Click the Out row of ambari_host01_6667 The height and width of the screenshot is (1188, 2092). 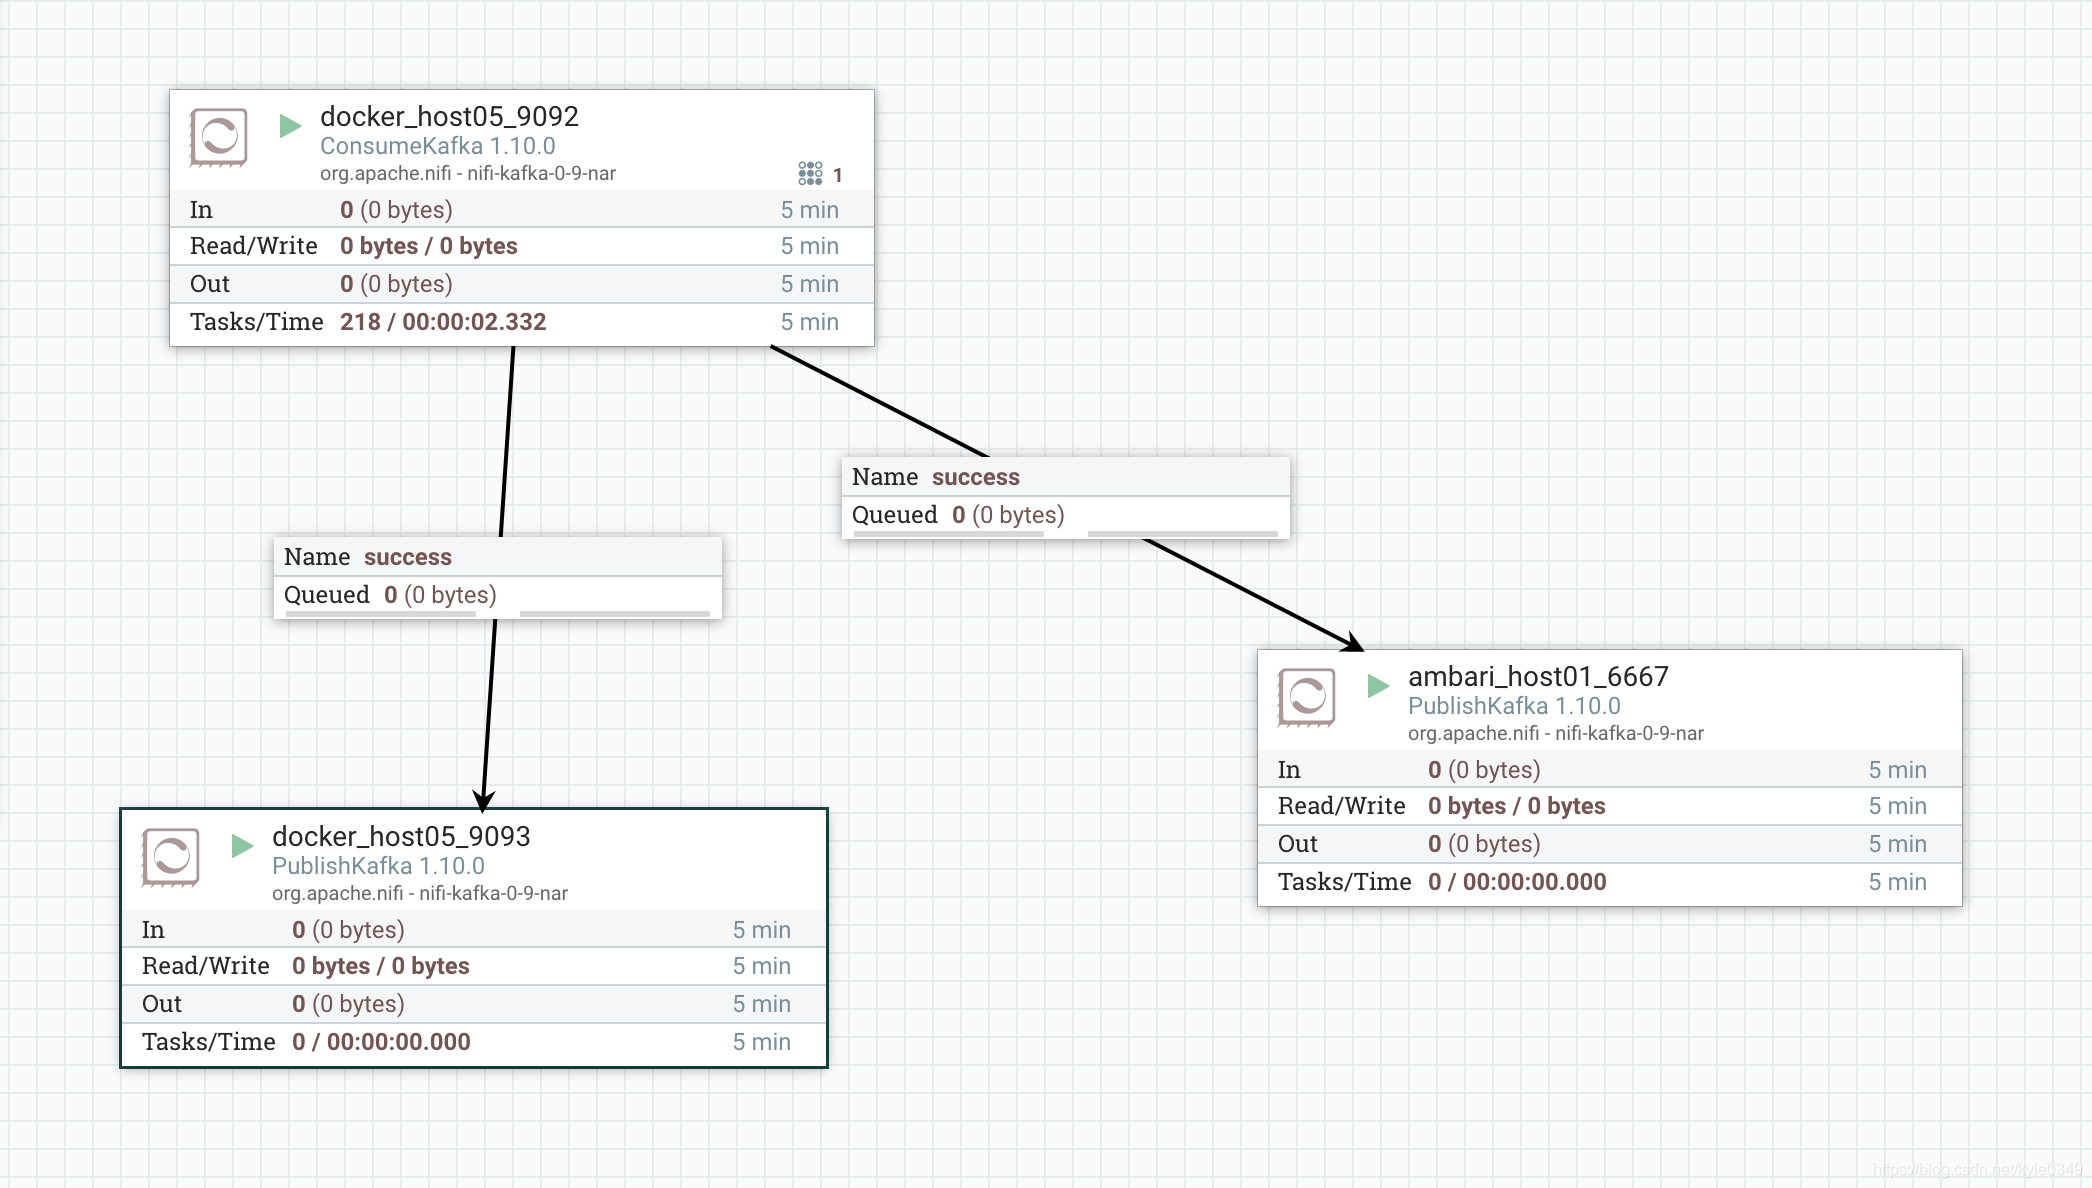coord(1610,844)
